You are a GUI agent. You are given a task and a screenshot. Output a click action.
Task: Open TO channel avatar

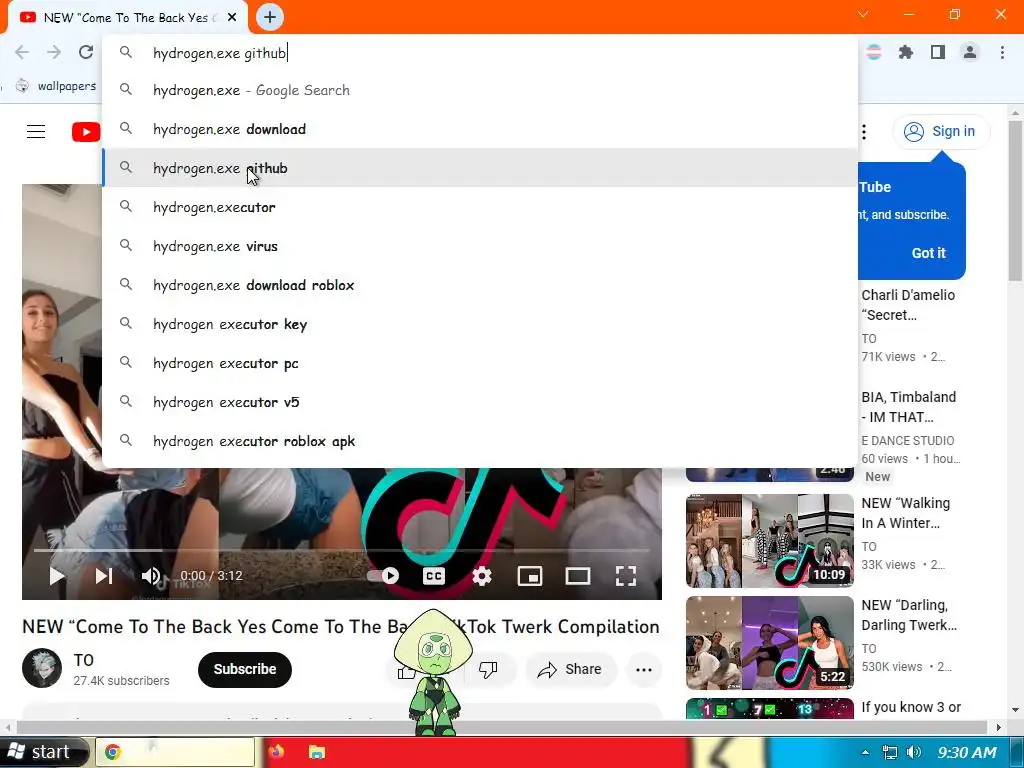pyautogui.click(x=42, y=668)
